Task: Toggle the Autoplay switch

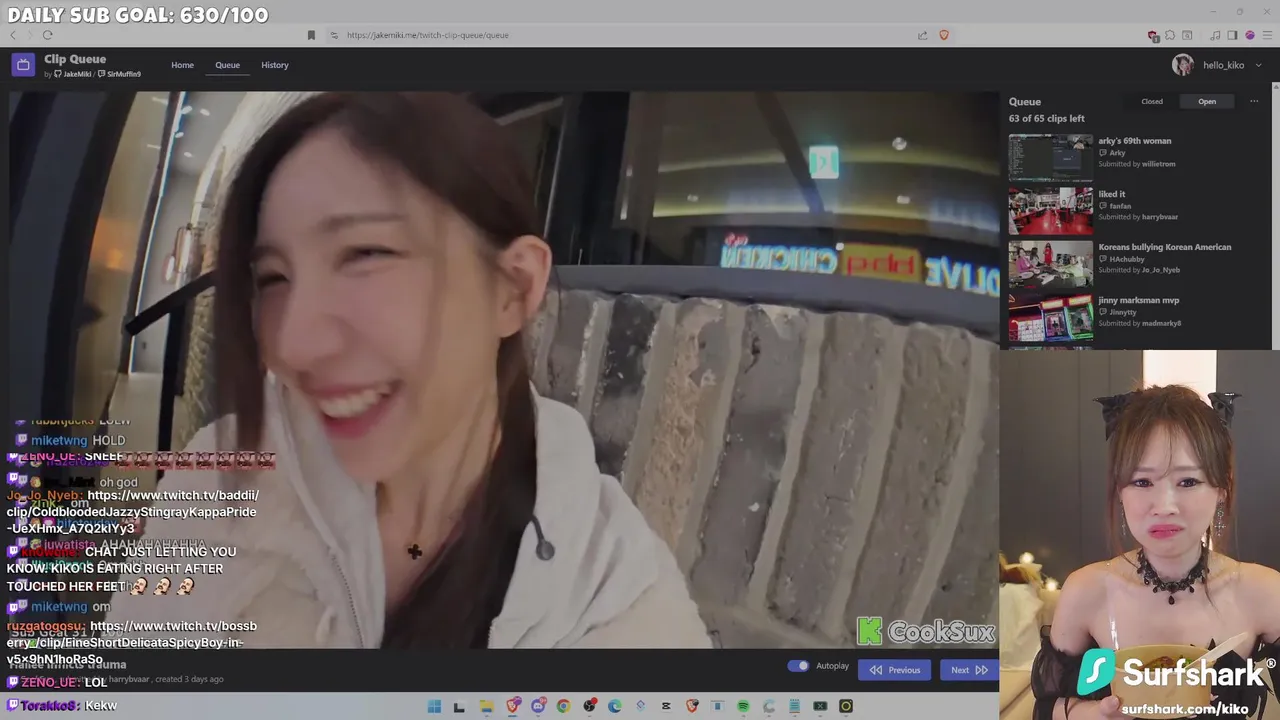Action: (798, 666)
